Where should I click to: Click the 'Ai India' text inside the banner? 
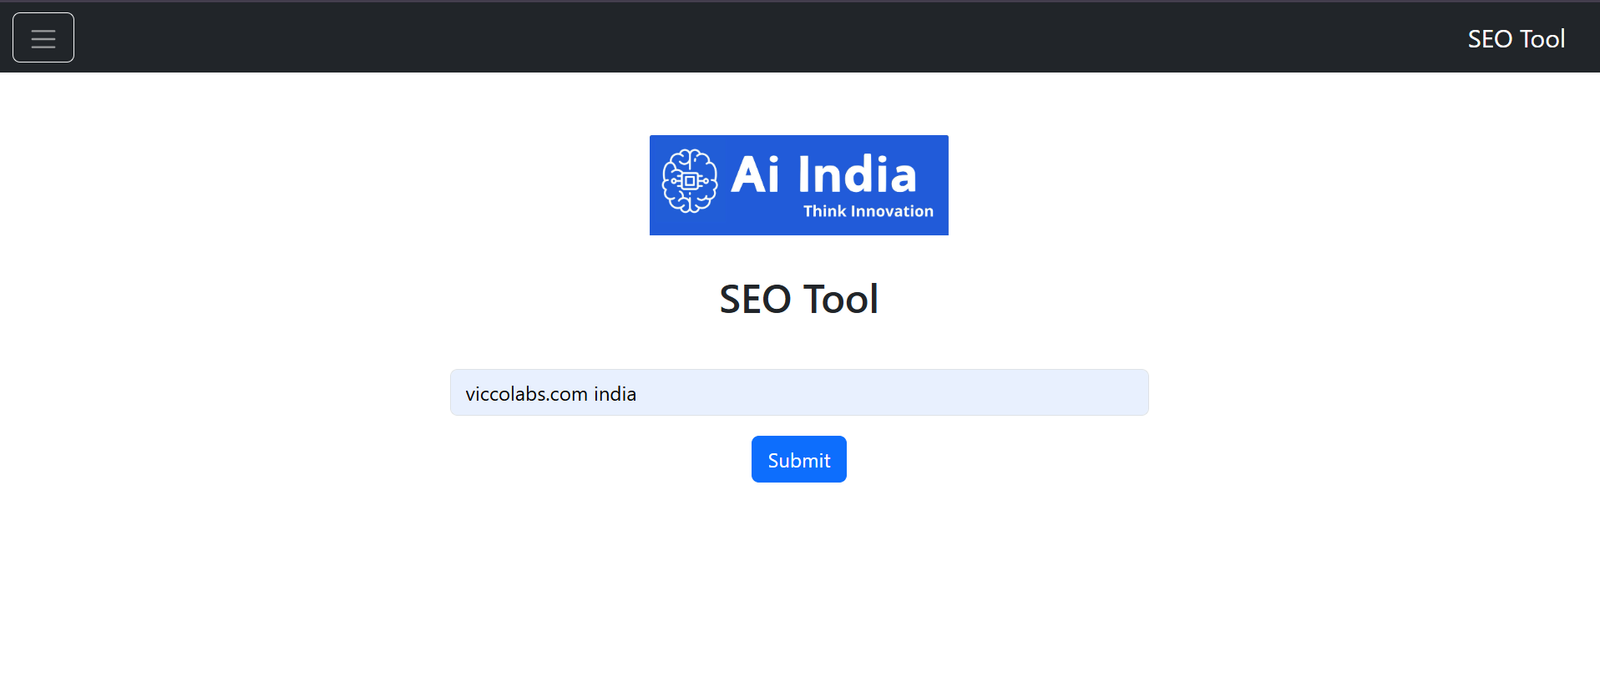pyautogui.click(x=826, y=174)
